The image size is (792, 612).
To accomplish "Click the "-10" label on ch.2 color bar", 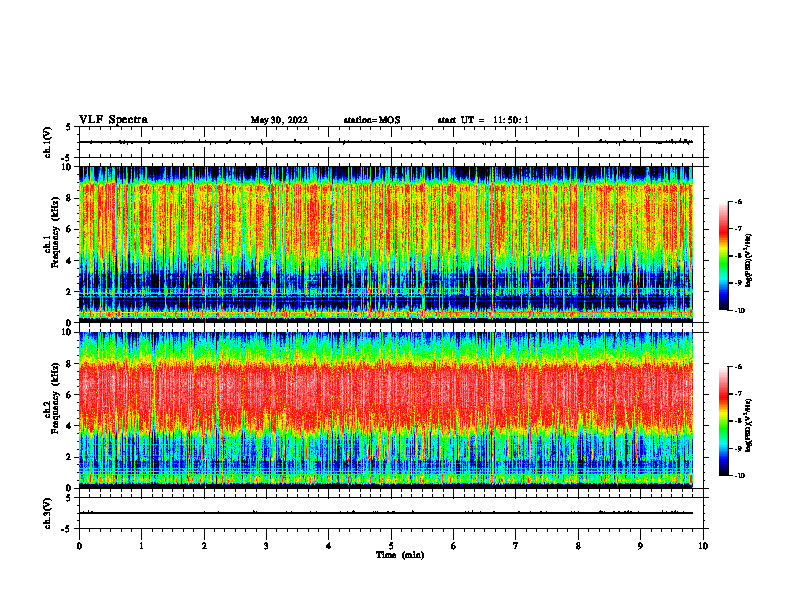I will (739, 475).
